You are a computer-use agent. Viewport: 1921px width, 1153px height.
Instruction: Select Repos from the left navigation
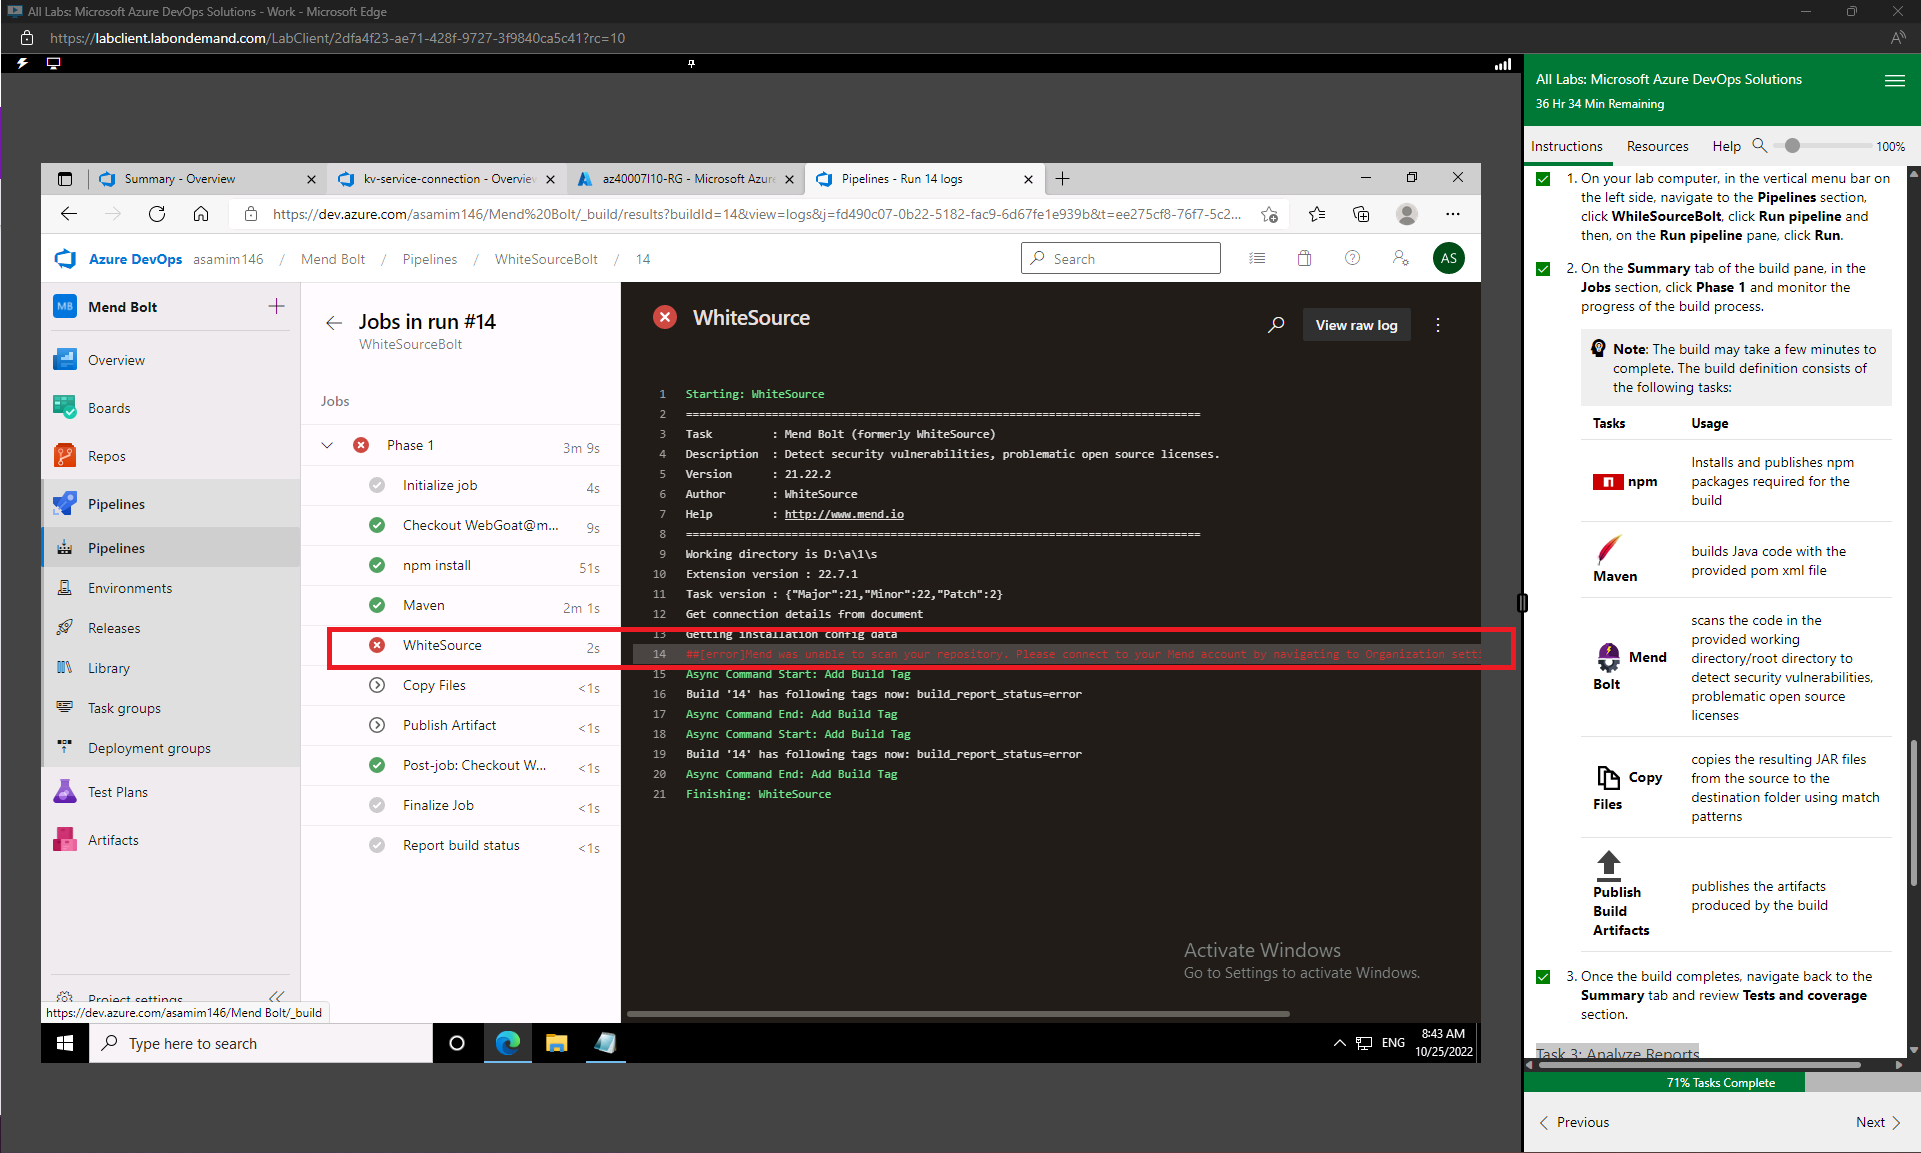pyautogui.click(x=104, y=455)
